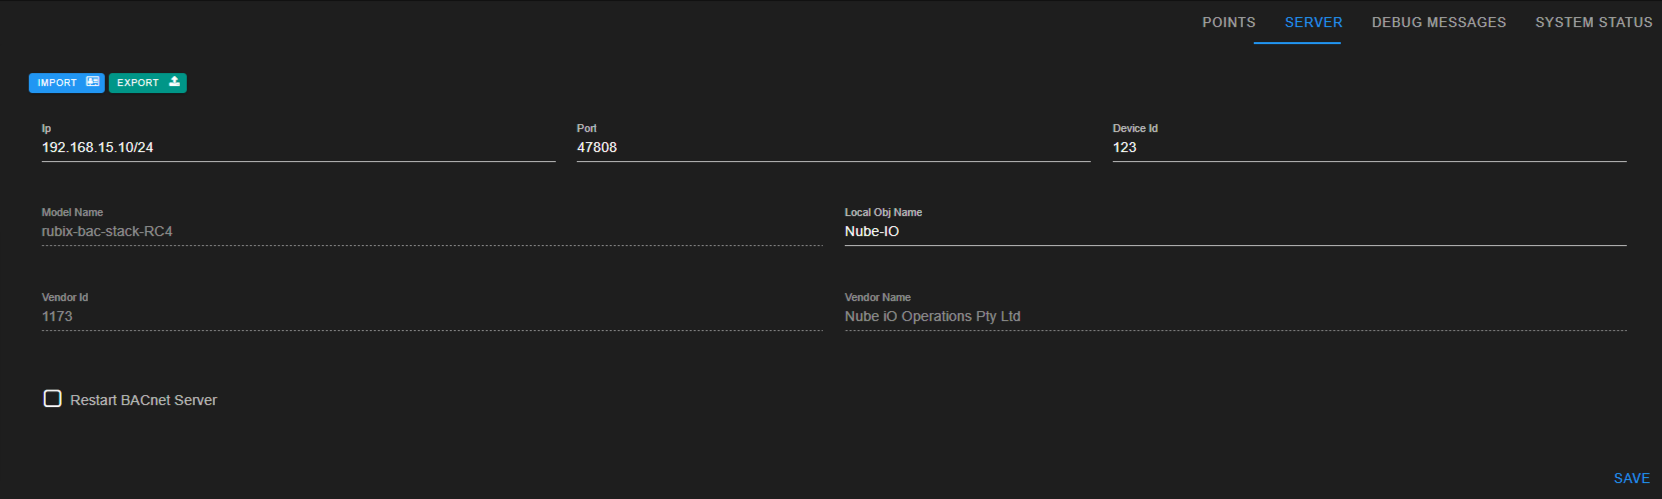This screenshot has width=1662, height=499.
Task: Focus the Ip address field
Action: coord(298,147)
